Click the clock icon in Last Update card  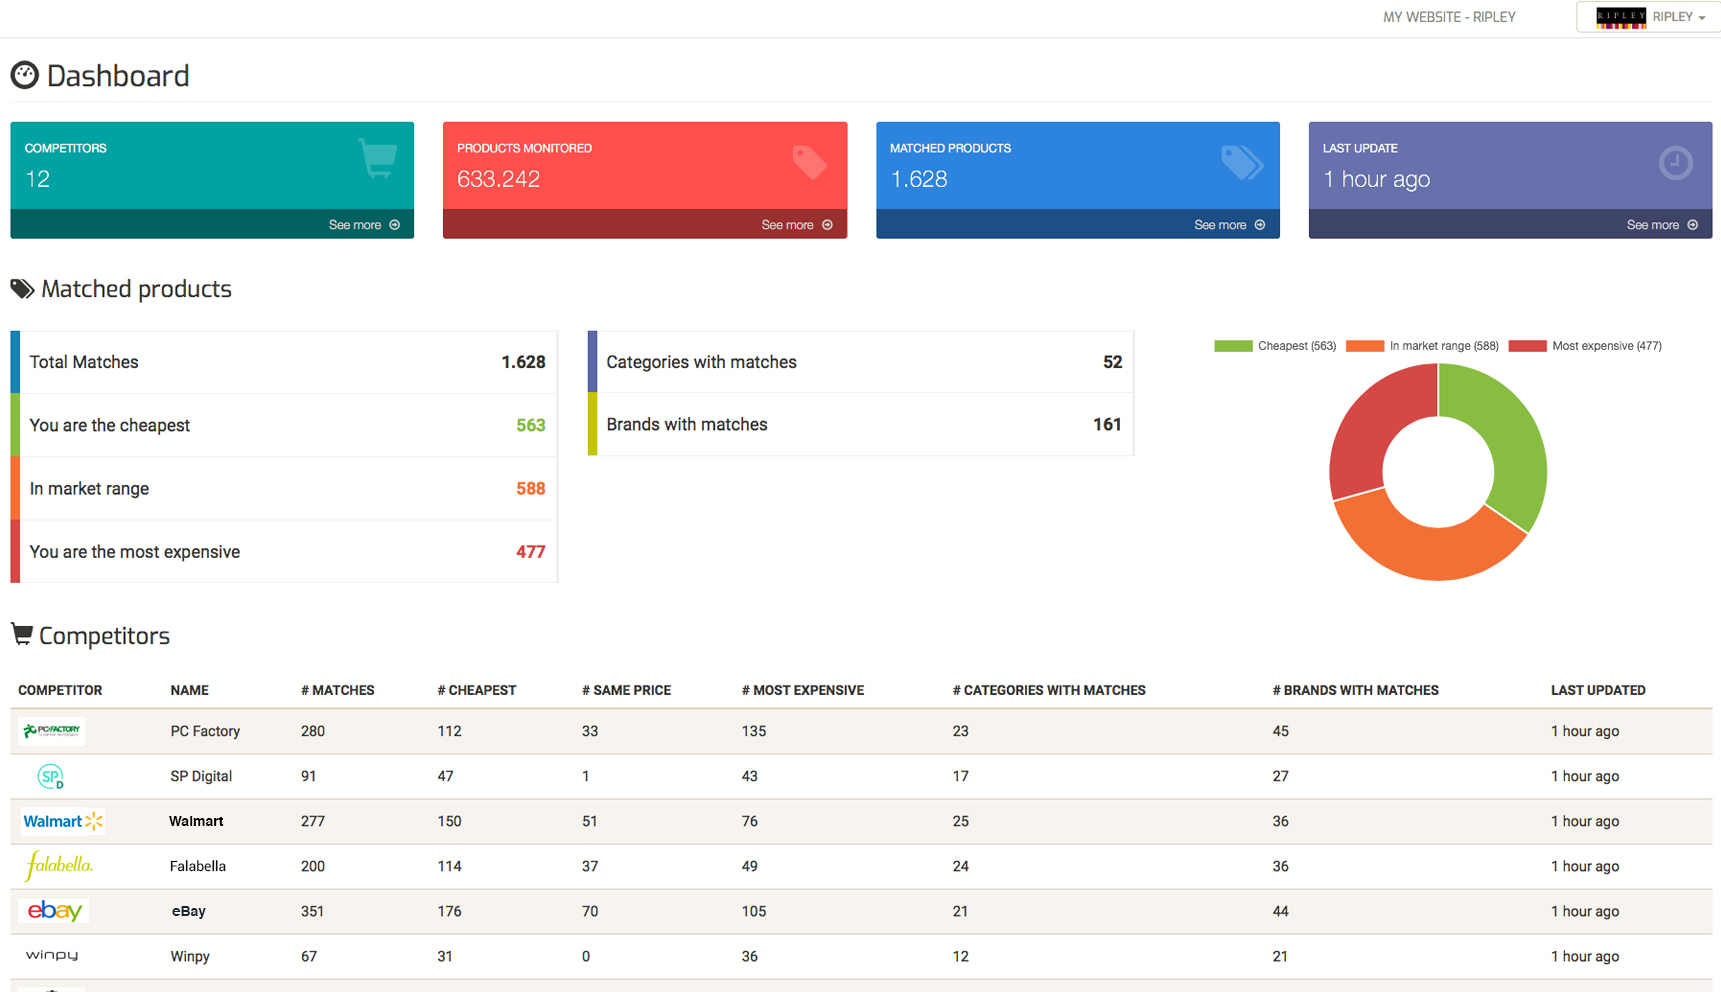(1675, 162)
